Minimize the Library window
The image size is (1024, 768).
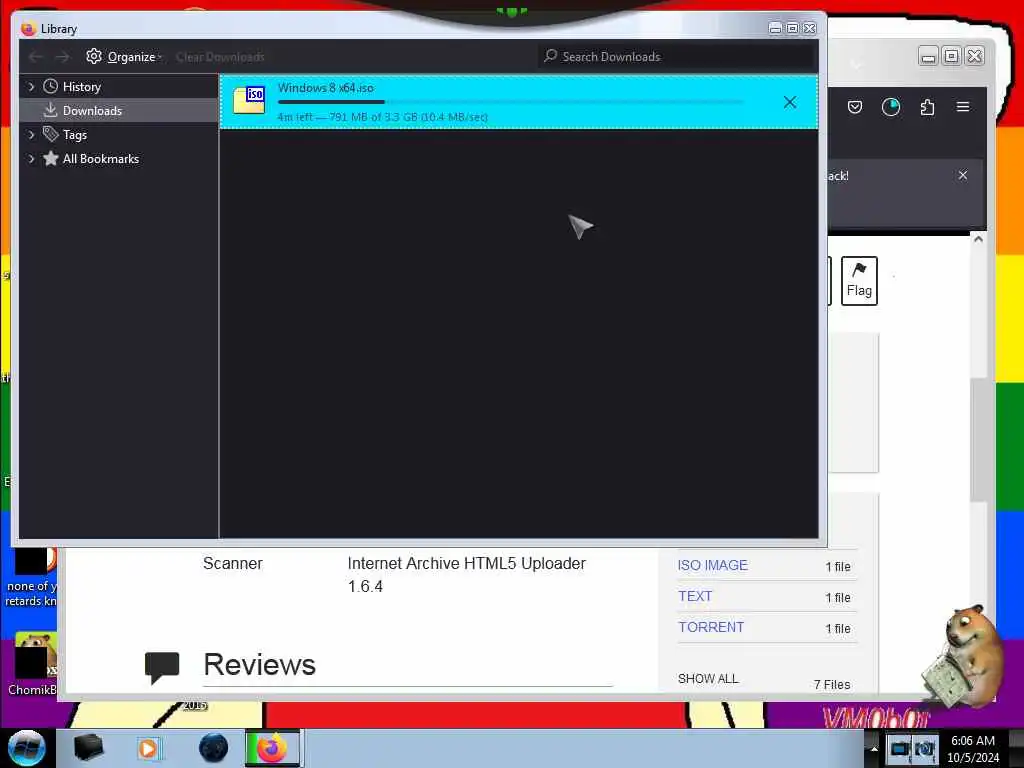click(775, 28)
